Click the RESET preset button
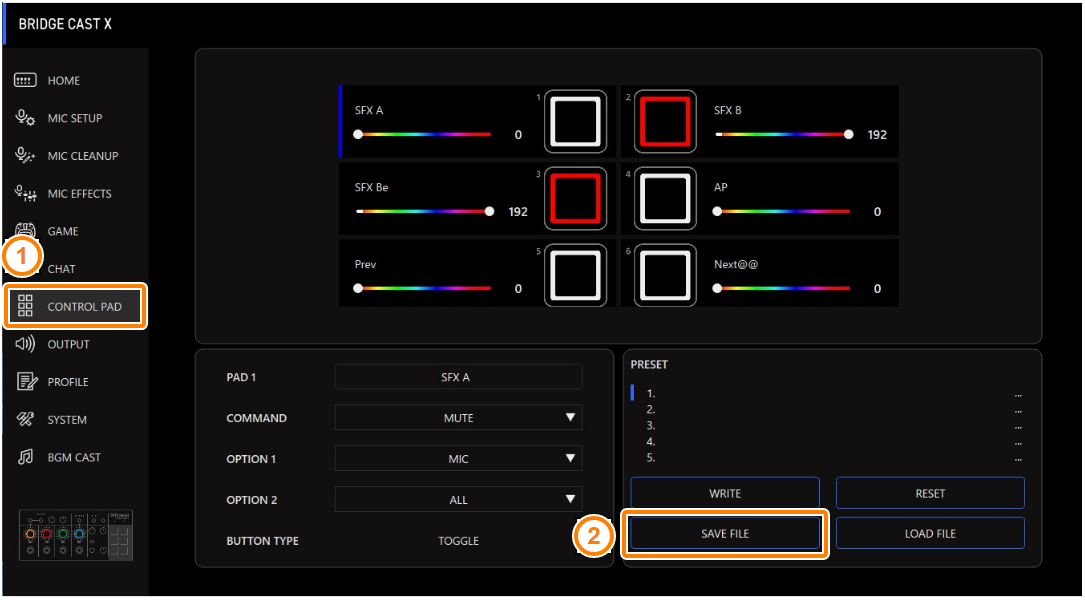Screen dimensions: 1085x600 point(930,493)
